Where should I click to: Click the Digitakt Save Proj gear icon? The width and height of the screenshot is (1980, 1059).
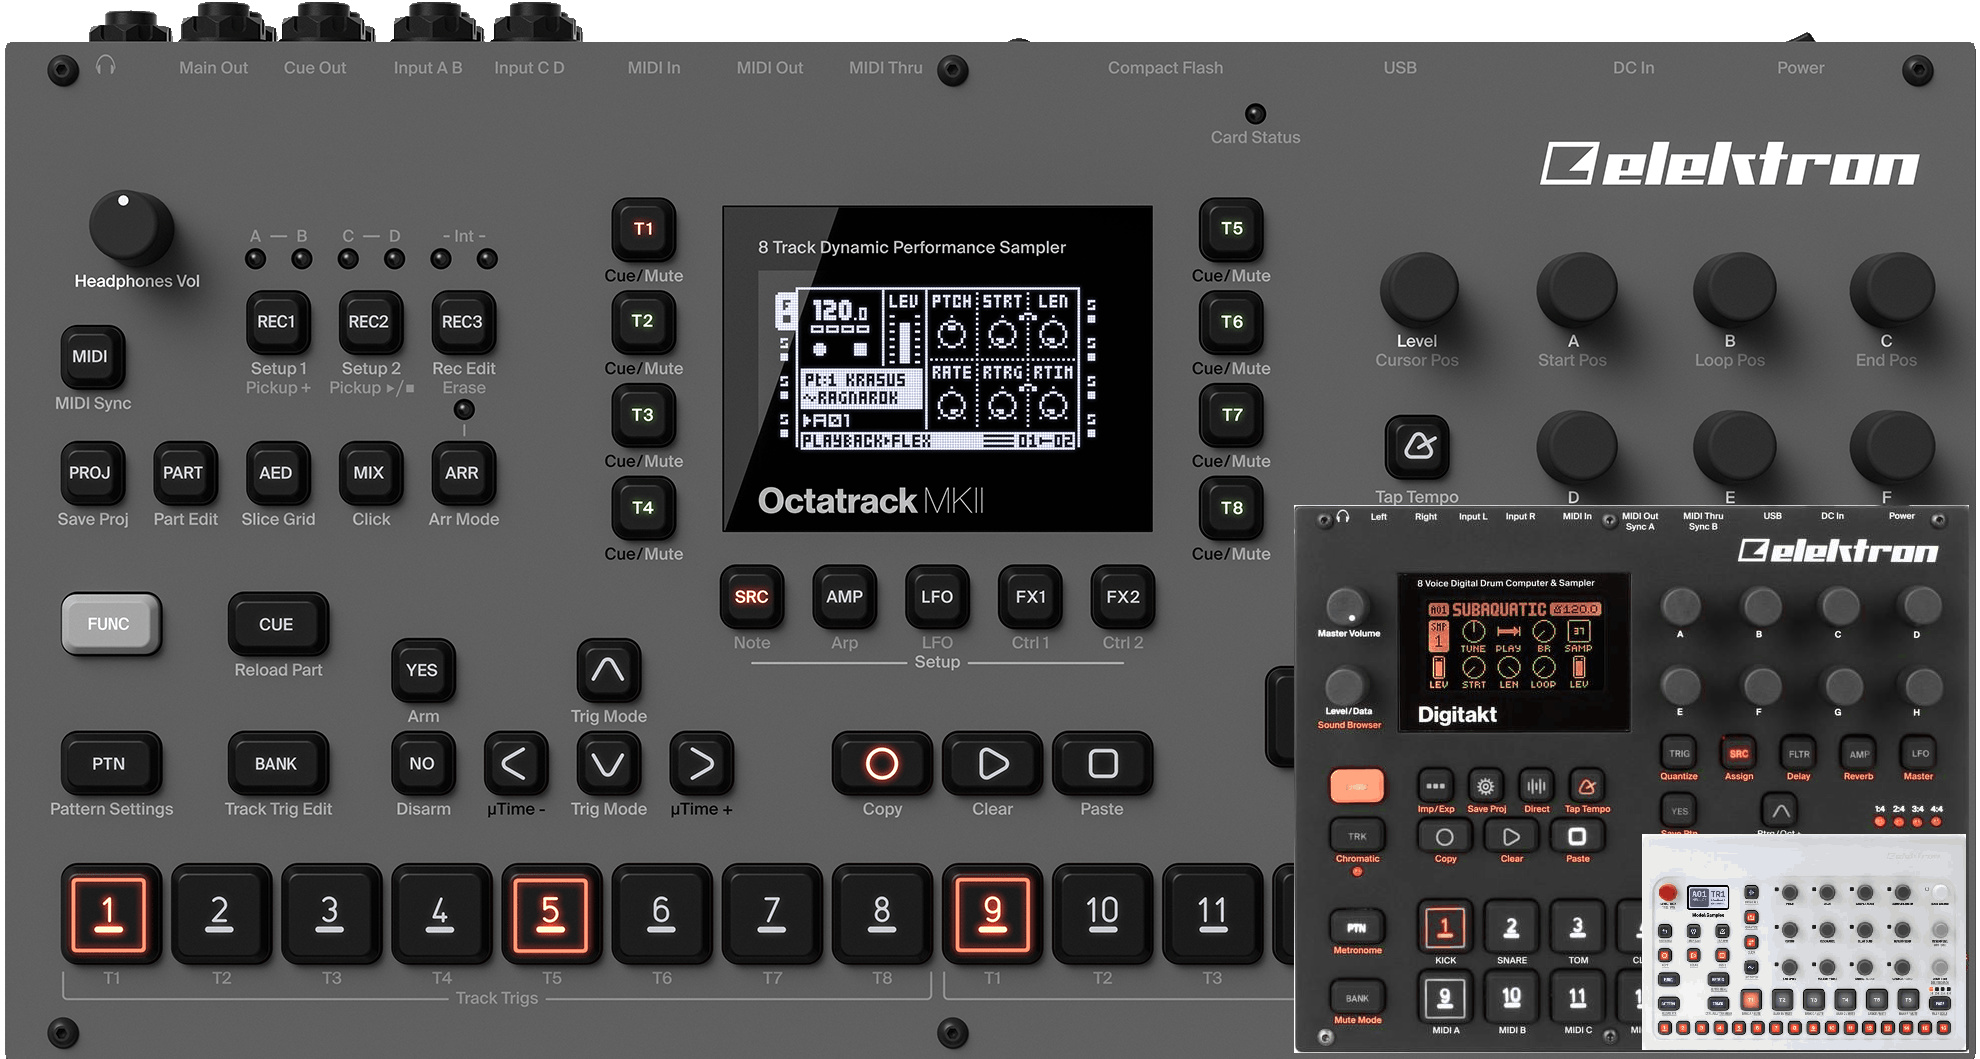click(x=1486, y=786)
